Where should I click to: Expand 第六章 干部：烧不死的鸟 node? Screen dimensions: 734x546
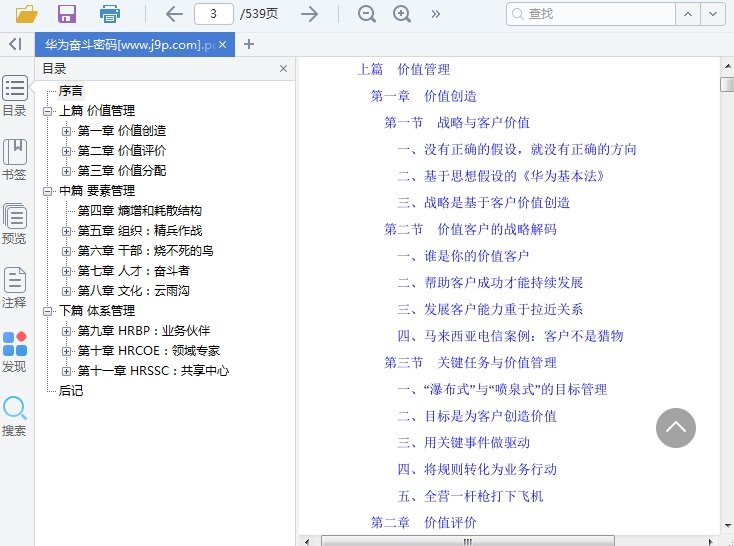point(66,251)
